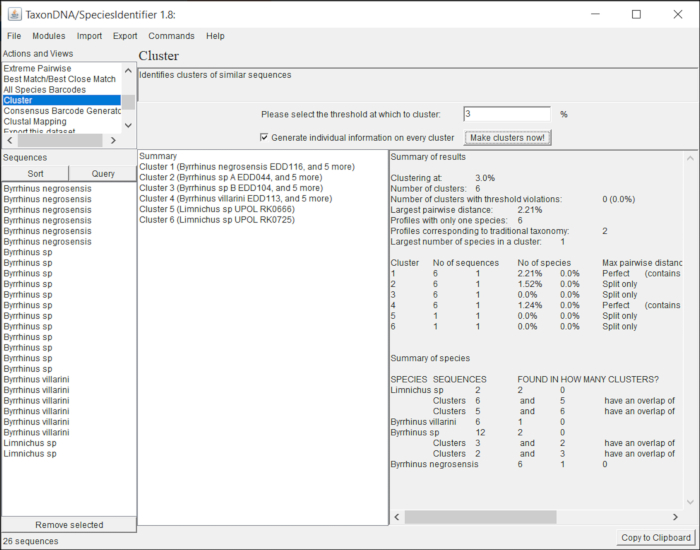Select Clustal Mapping action
Viewport: 700px width, 550px height.
pyautogui.click(x=62, y=121)
